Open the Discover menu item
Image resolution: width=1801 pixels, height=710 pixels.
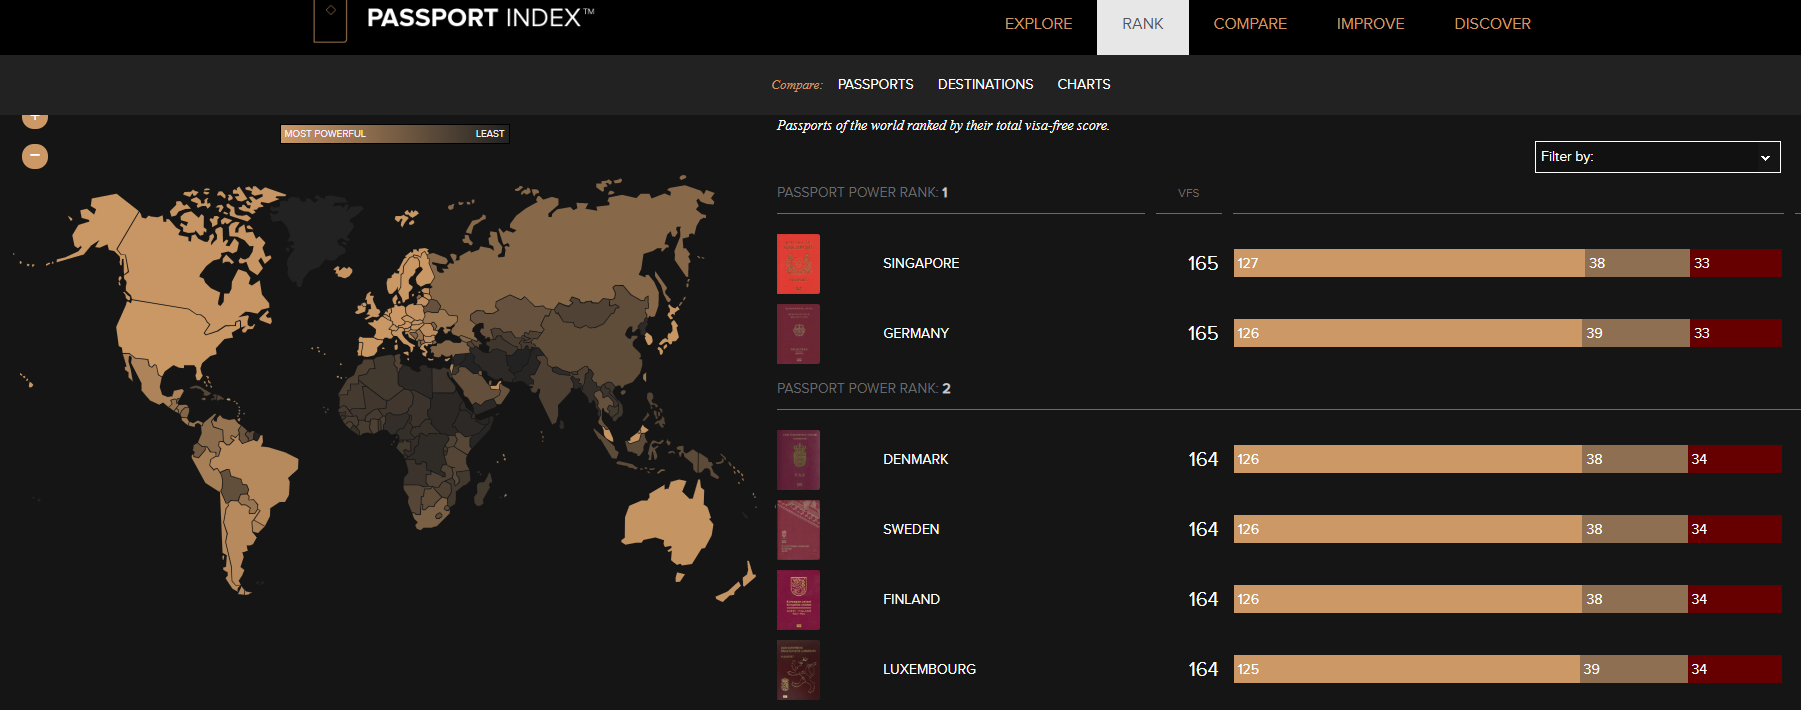1492,24
